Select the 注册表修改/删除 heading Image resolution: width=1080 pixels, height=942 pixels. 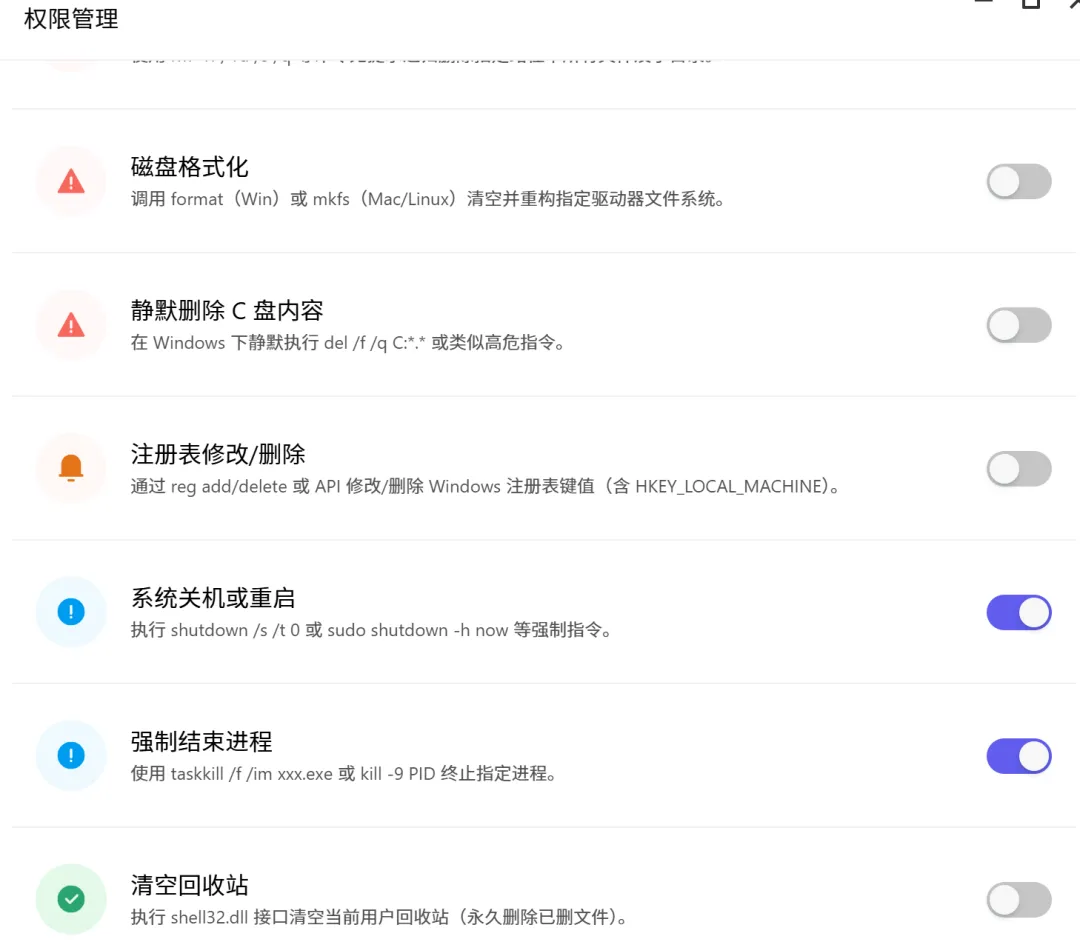[x=218, y=454]
